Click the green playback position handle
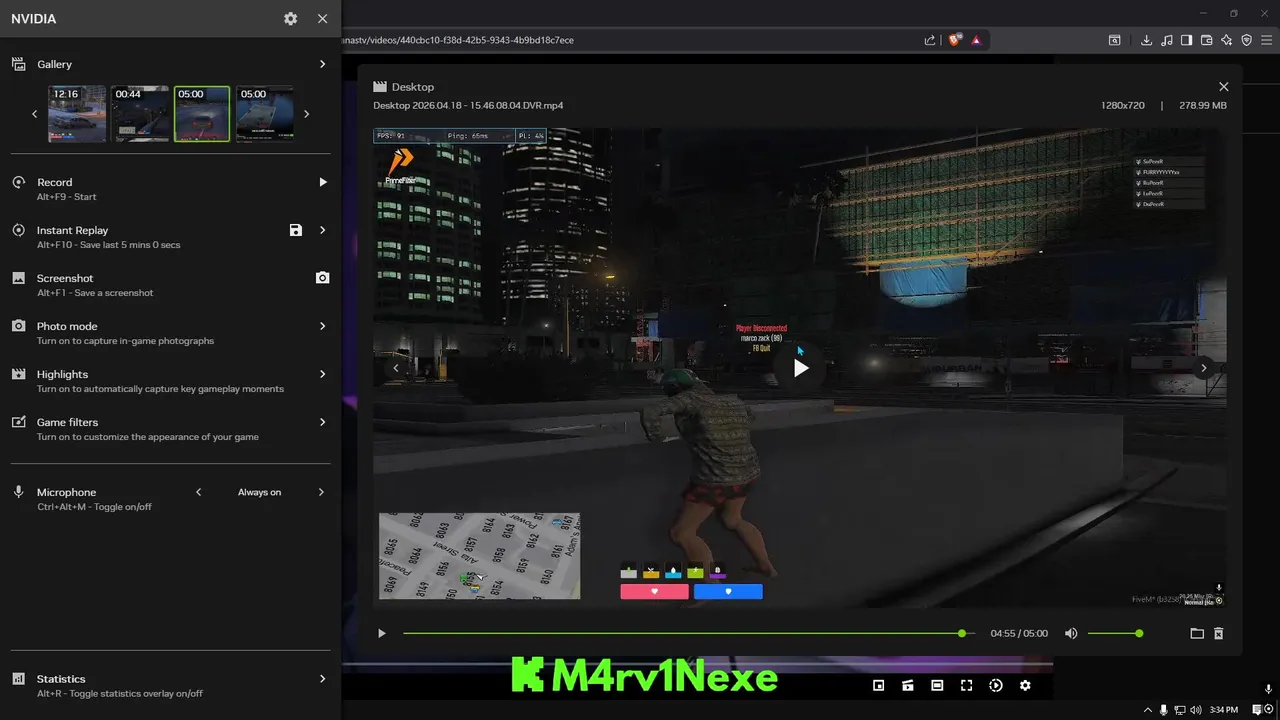The image size is (1280, 720). tap(962, 633)
